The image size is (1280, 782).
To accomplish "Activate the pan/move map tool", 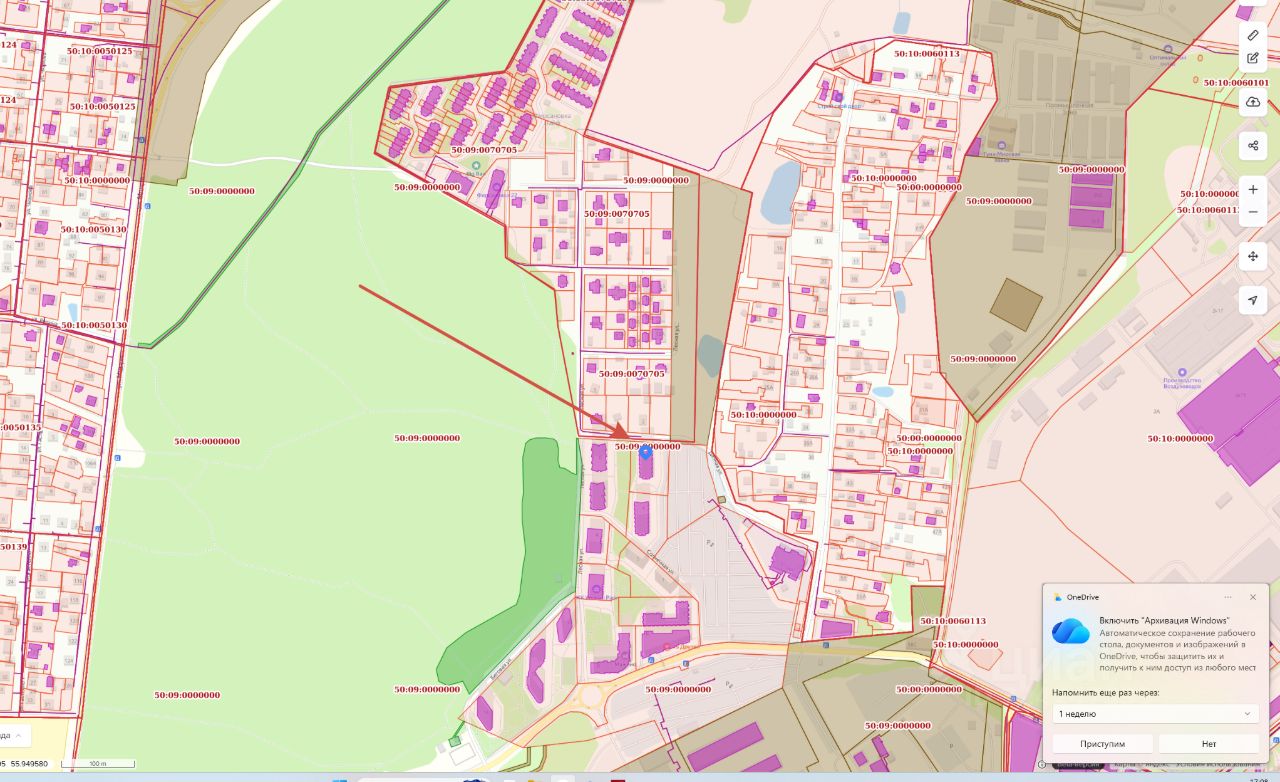I will tap(1253, 256).
